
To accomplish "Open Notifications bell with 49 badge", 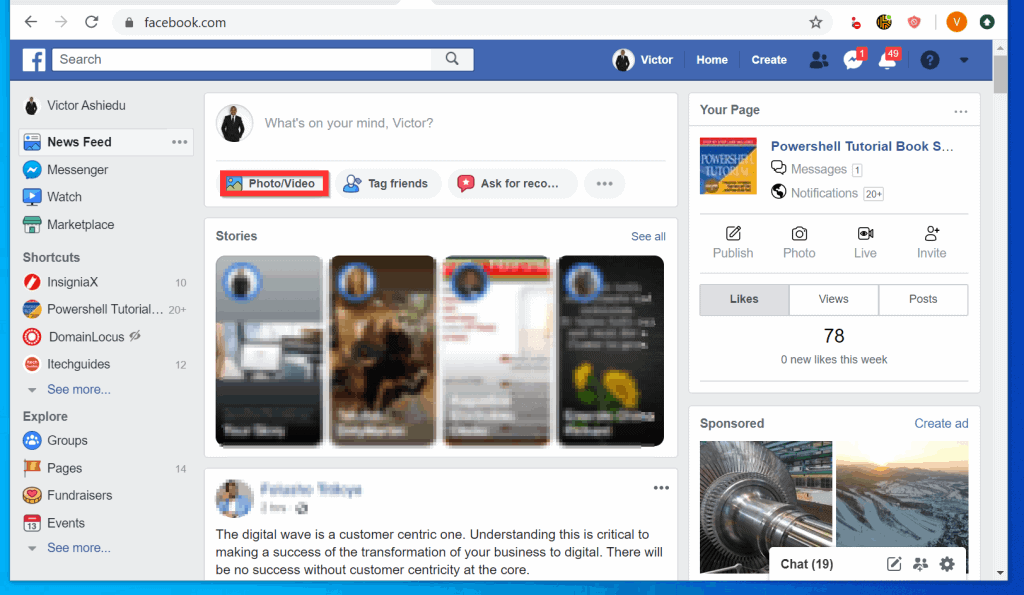I will click(x=888, y=59).
